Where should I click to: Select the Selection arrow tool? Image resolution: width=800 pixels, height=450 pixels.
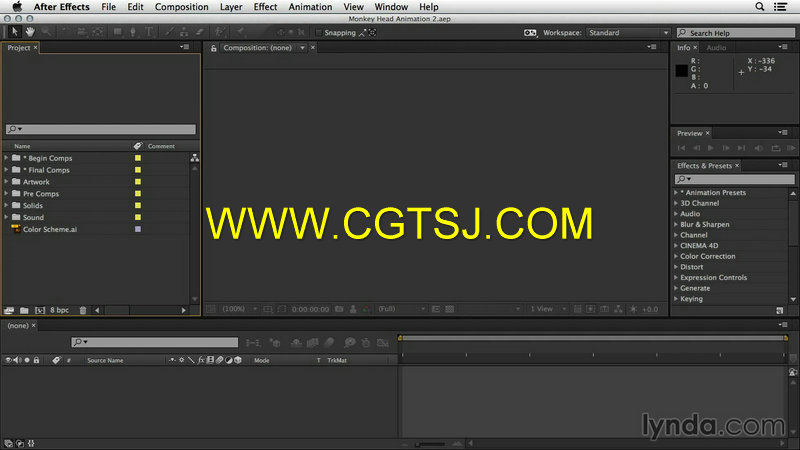click(14, 32)
